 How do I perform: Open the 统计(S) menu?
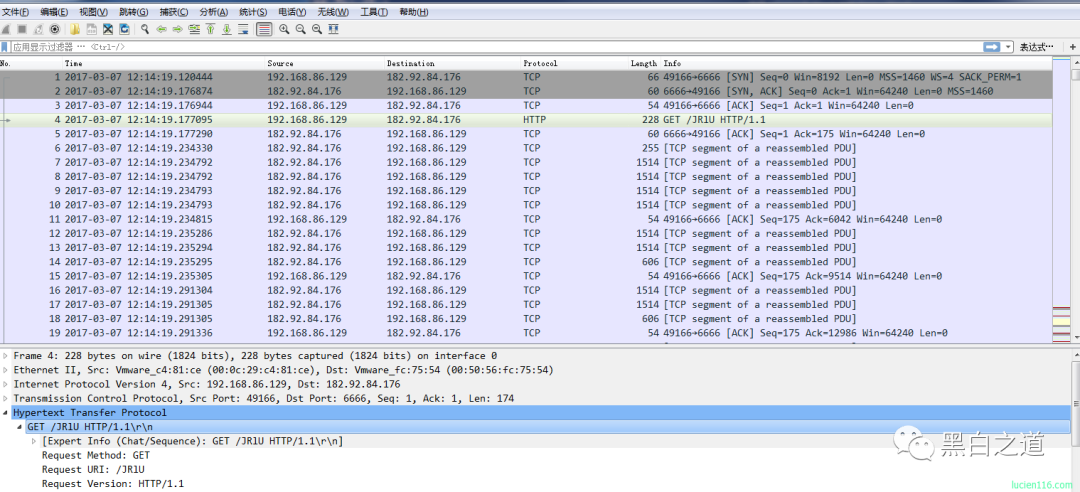[253, 12]
